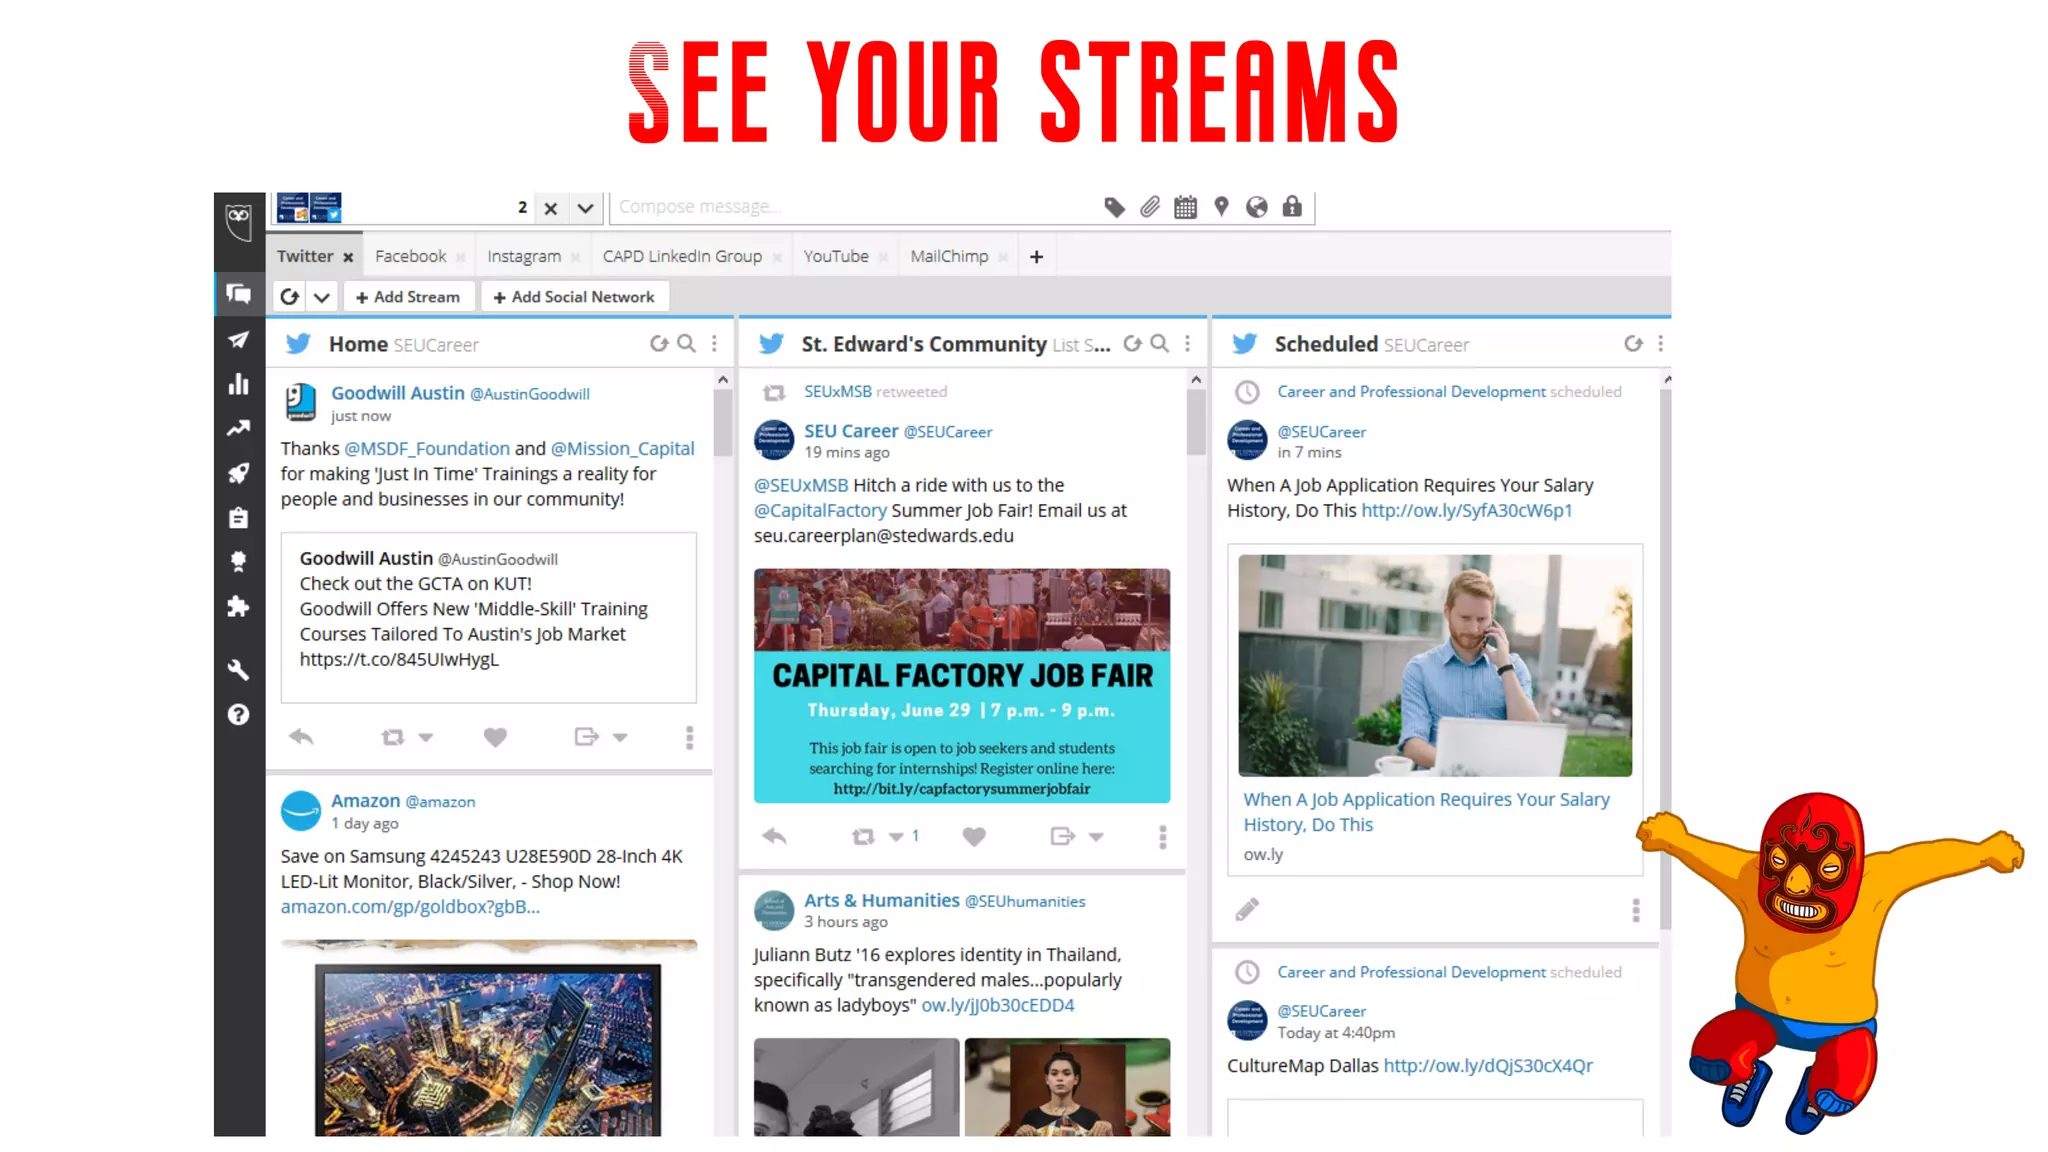Open refresh interval dropdown arrow
Image resolution: width=2048 pixels, height=1152 pixels.
[321, 297]
